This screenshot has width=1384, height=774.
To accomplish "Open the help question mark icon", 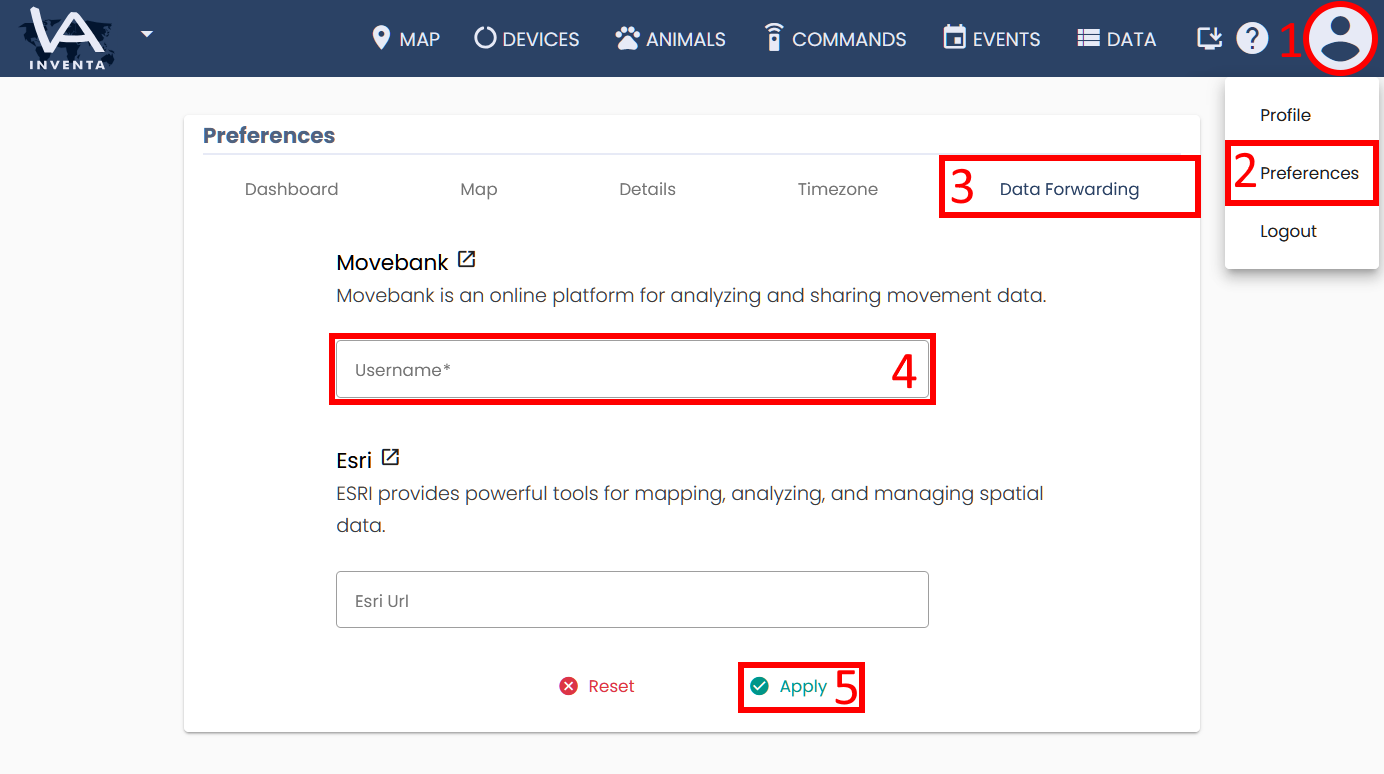I will [1252, 39].
